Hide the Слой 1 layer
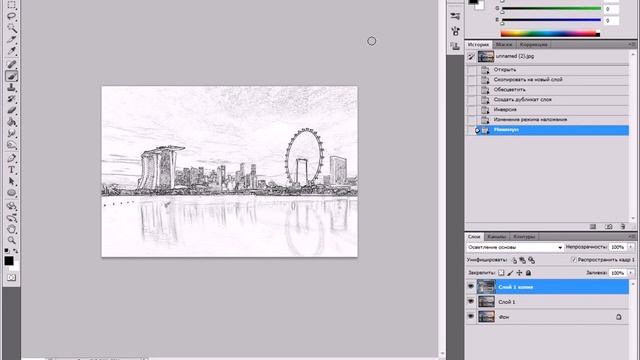Screen dimensions: 640x360 coord(471,302)
